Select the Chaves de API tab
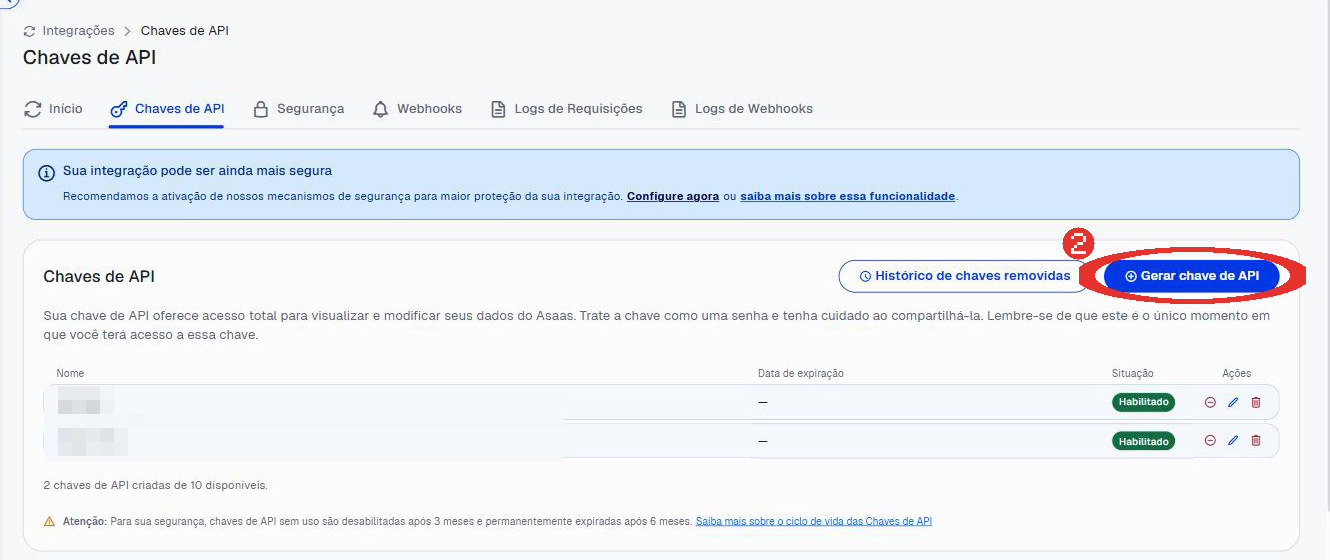1330x560 pixels. click(167, 109)
